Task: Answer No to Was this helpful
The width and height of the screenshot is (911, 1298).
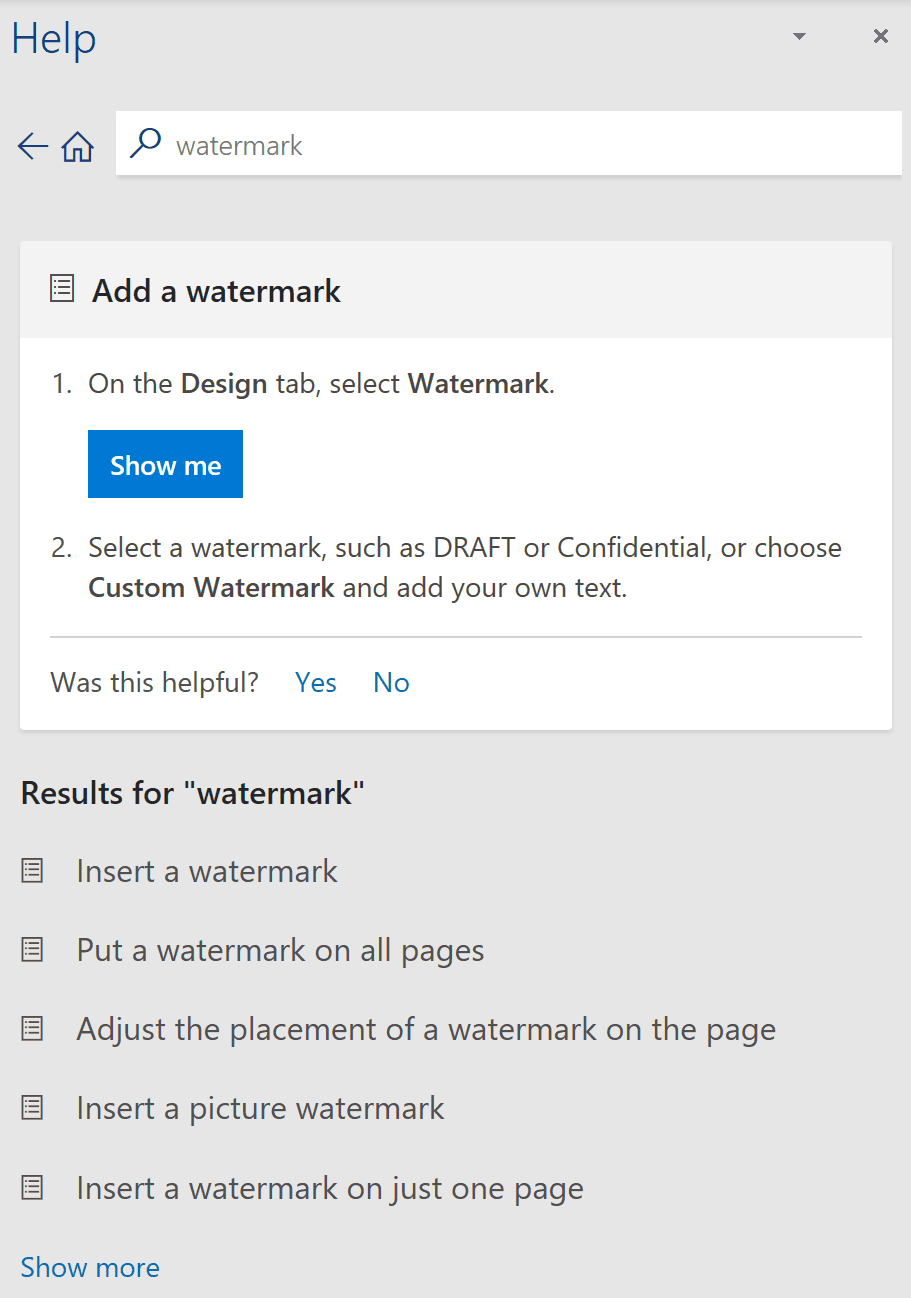Action: point(391,682)
